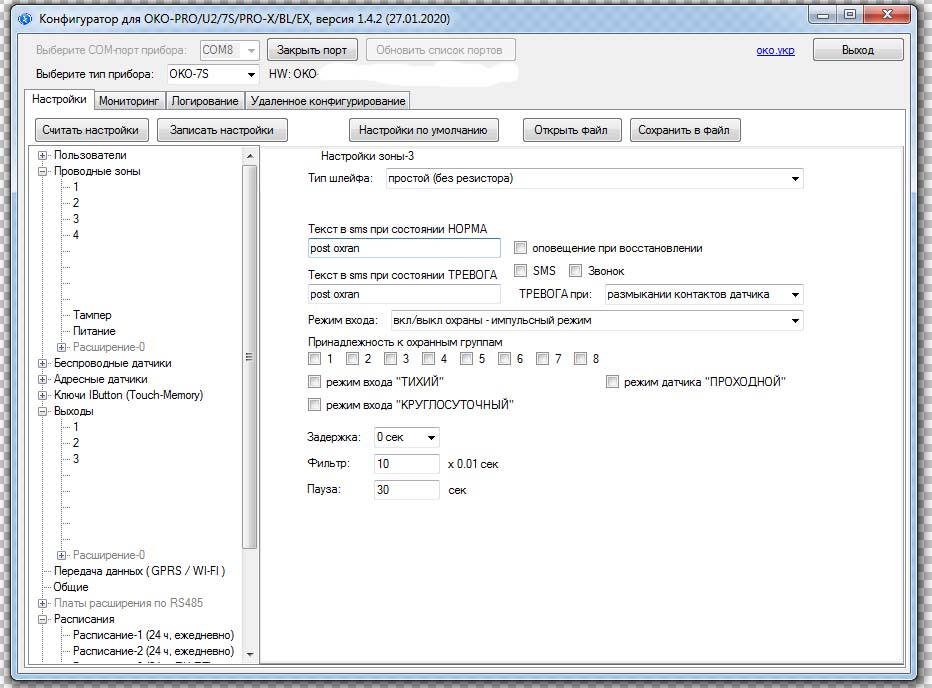Switch to the Настройки tab
Viewport: 932px width, 688px height.
click(x=59, y=99)
